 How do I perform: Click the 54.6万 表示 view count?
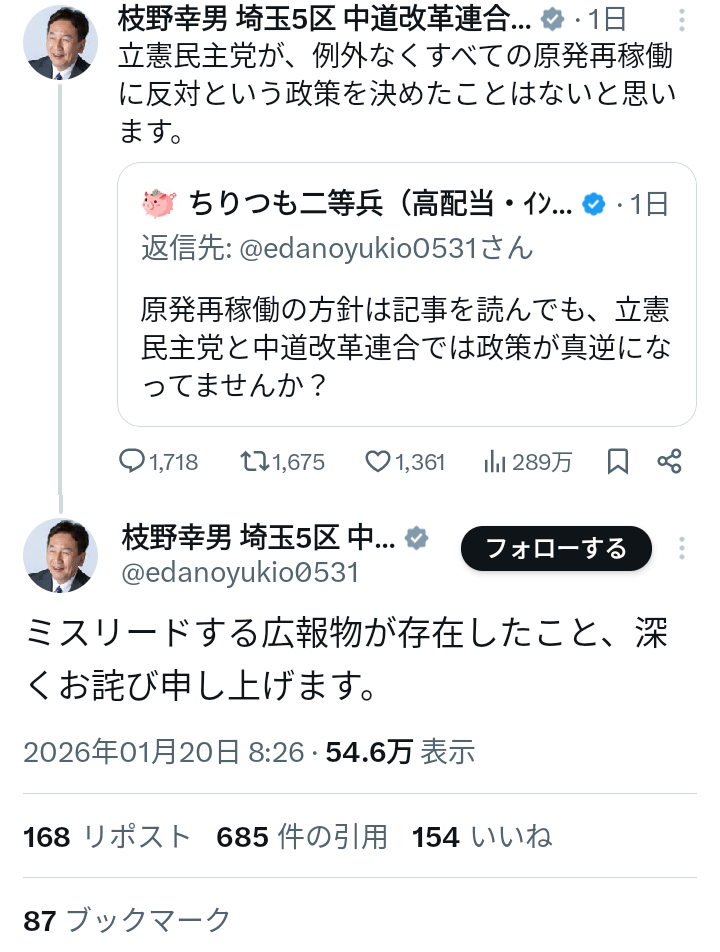(402, 752)
